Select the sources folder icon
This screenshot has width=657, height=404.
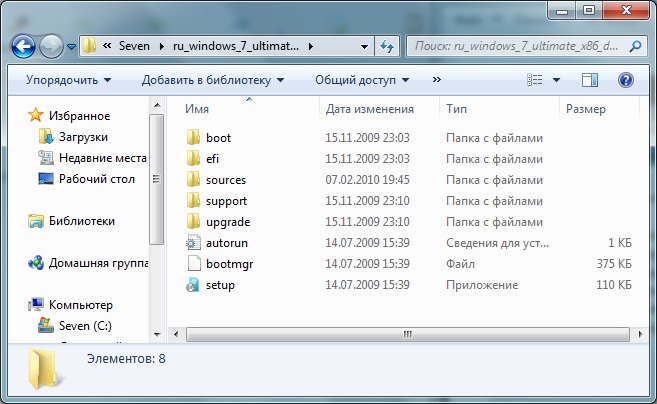tap(193, 179)
